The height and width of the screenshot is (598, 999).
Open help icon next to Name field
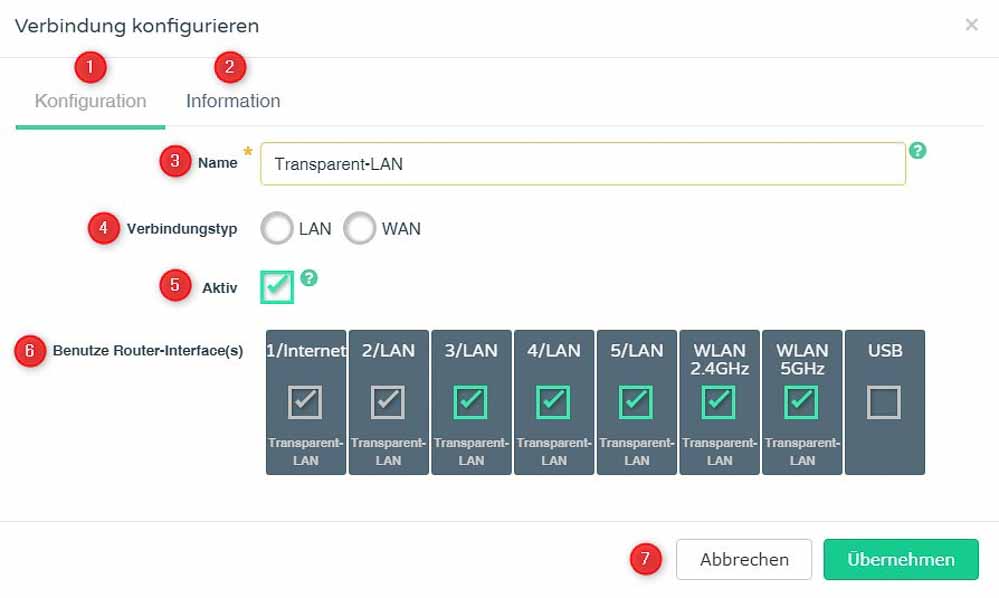(x=917, y=151)
